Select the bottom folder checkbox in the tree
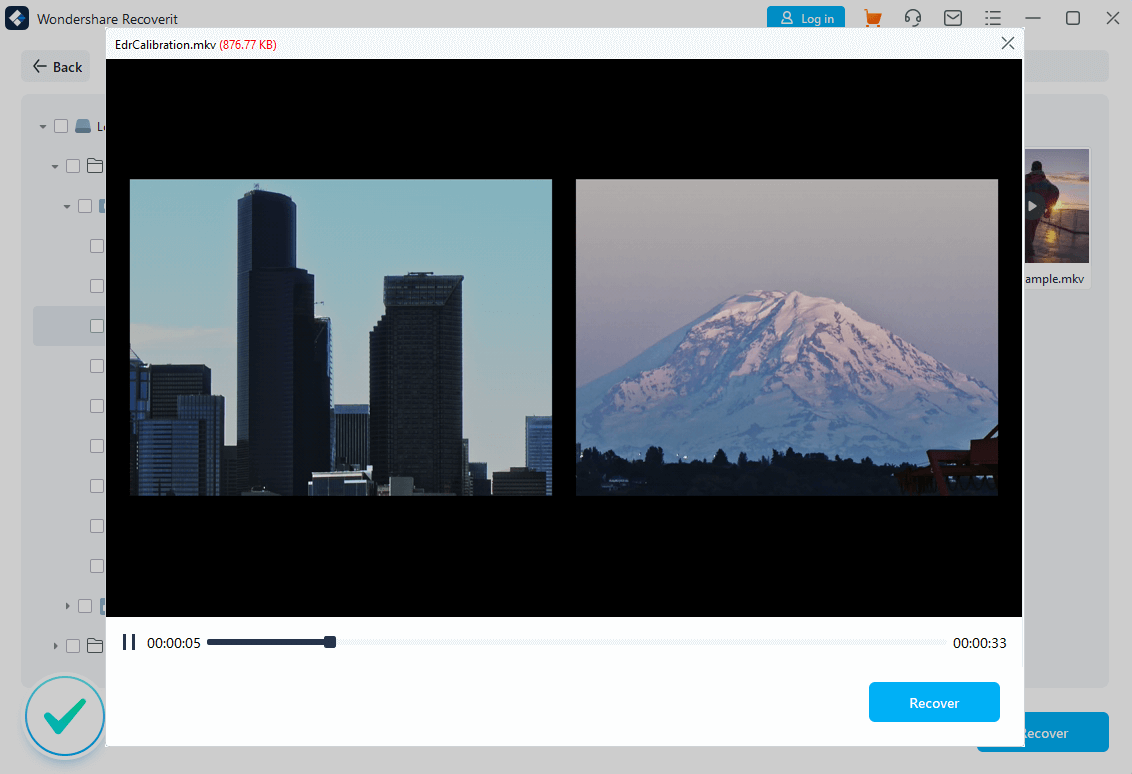The width and height of the screenshot is (1132, 774). [x=72, y=645]
